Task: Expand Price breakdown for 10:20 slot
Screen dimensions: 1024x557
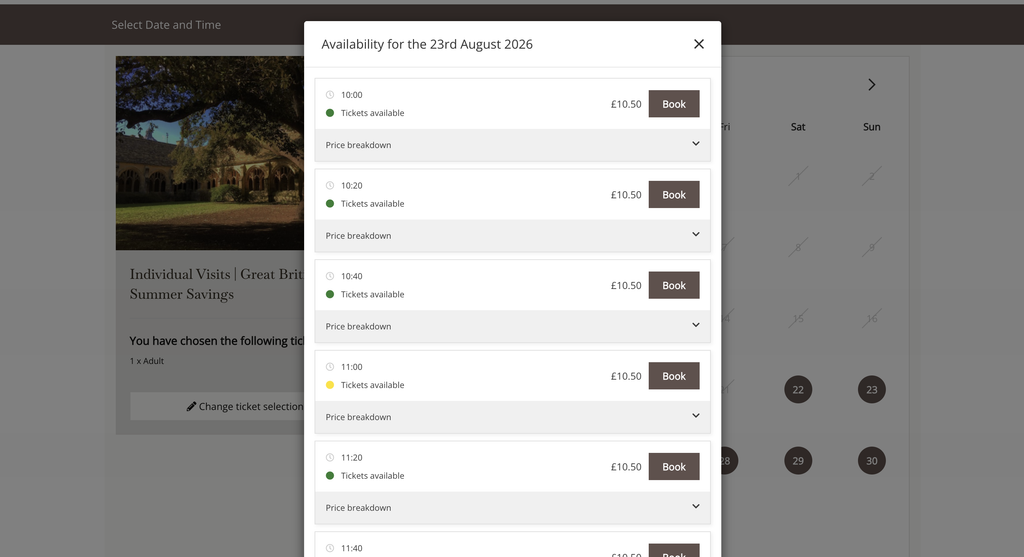Action: point(513,236)
